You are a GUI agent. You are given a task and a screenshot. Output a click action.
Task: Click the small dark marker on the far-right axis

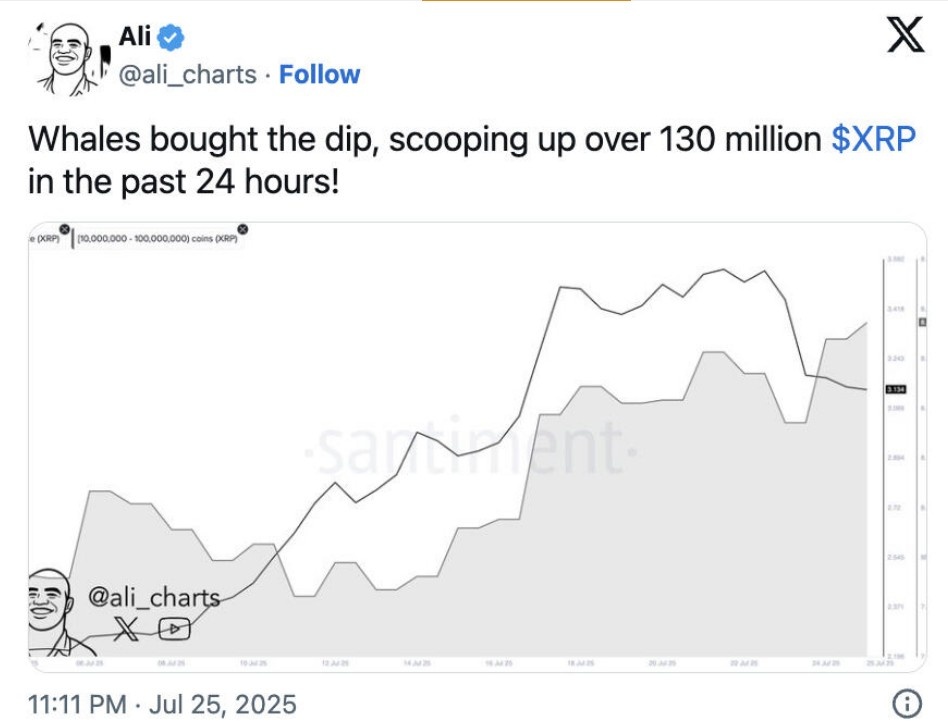[923, 322]
